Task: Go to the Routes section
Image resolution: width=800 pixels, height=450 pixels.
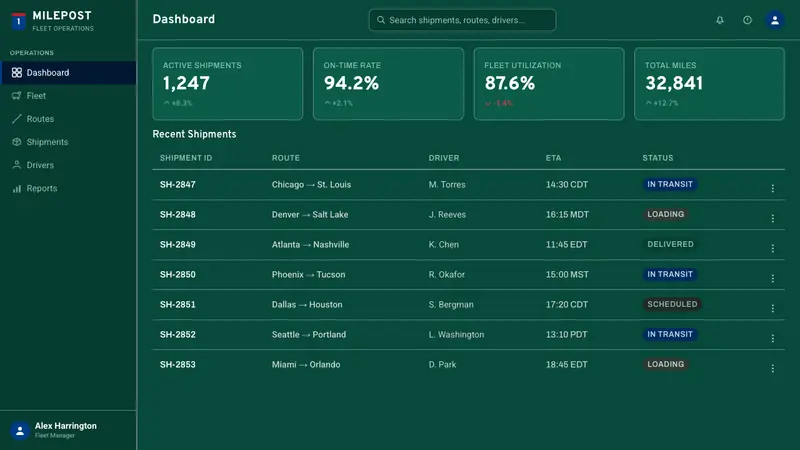Action: pos(68,119)
